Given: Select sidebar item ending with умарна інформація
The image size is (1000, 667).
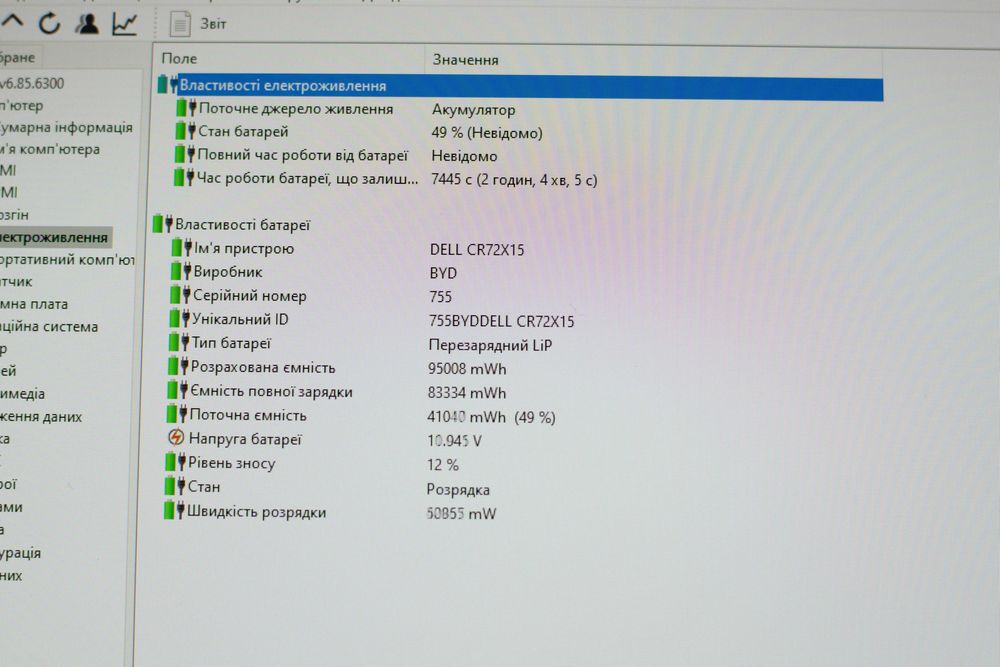Looking at the screenshot, I should [66, 128].
